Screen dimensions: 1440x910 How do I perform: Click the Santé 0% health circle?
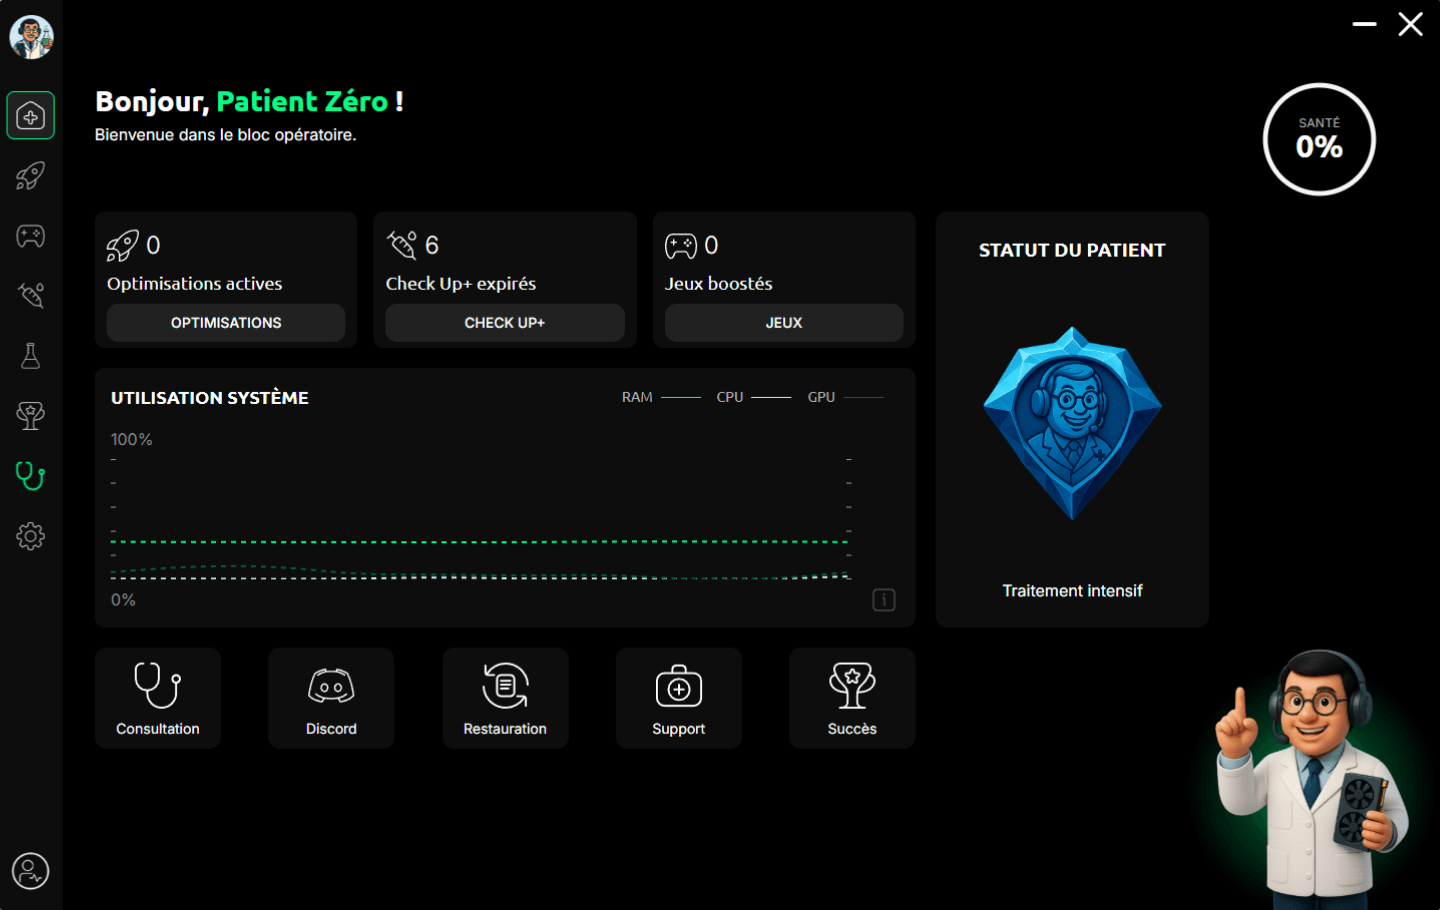click(1319, 139)
